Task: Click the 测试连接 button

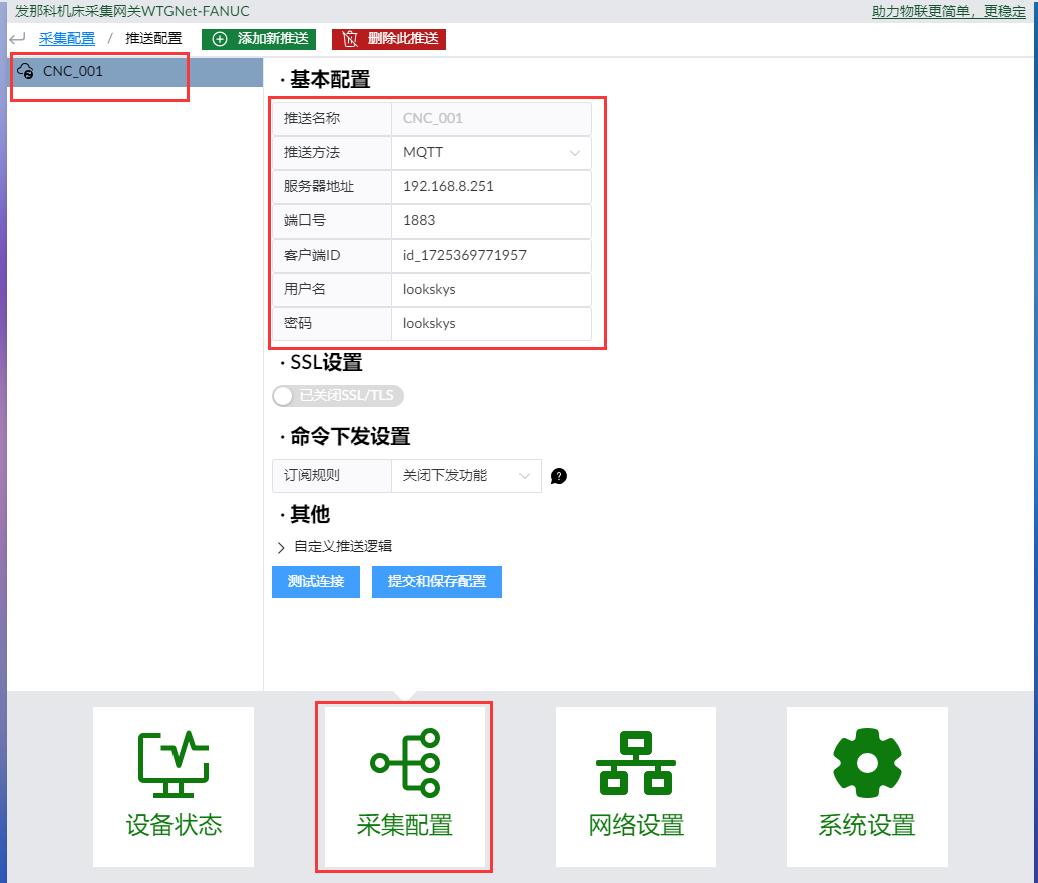Action: tap(316, 582)
